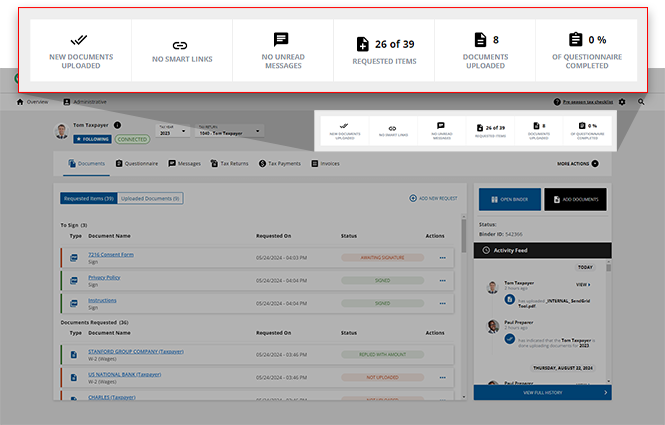The height and width of the screenshot is (425, 665).
Task: Switch to the Tax Payments tab
Action: pos(279,164)
